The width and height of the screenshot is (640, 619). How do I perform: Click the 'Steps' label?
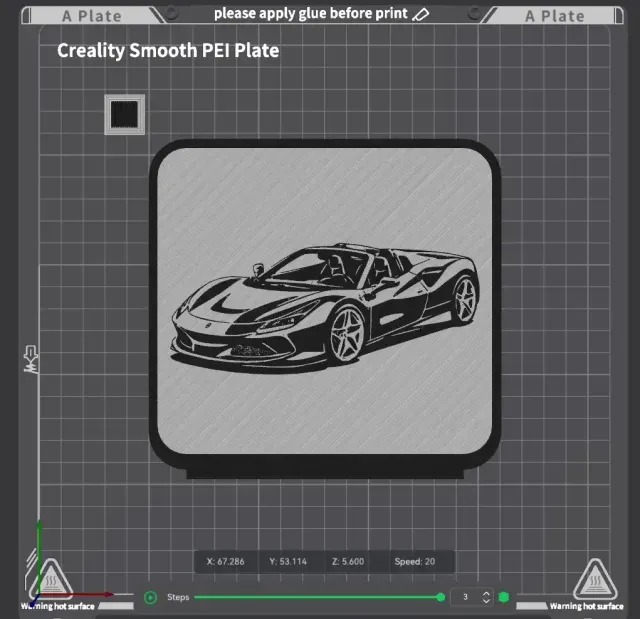178,597
